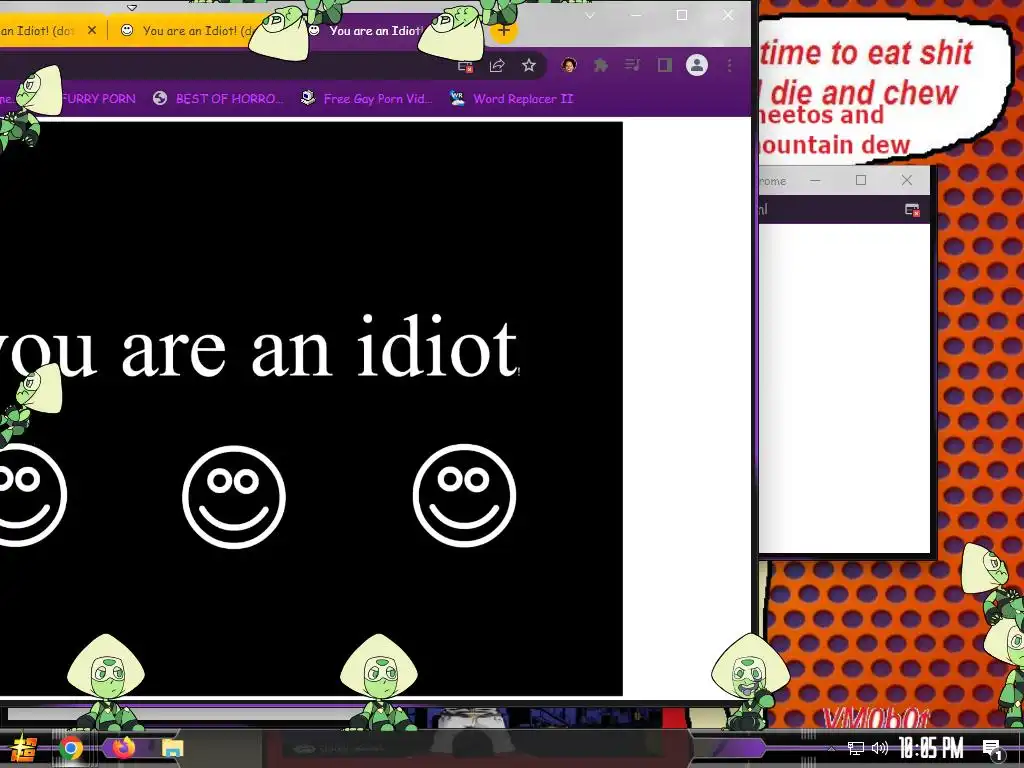This screenshot has width=1024, height=768.
Task: Click the middle smiley face on the page
Action: (234, 497)
